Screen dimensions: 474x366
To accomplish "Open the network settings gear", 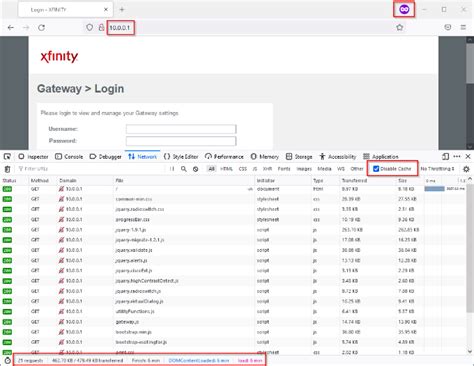I will (466, 169).
